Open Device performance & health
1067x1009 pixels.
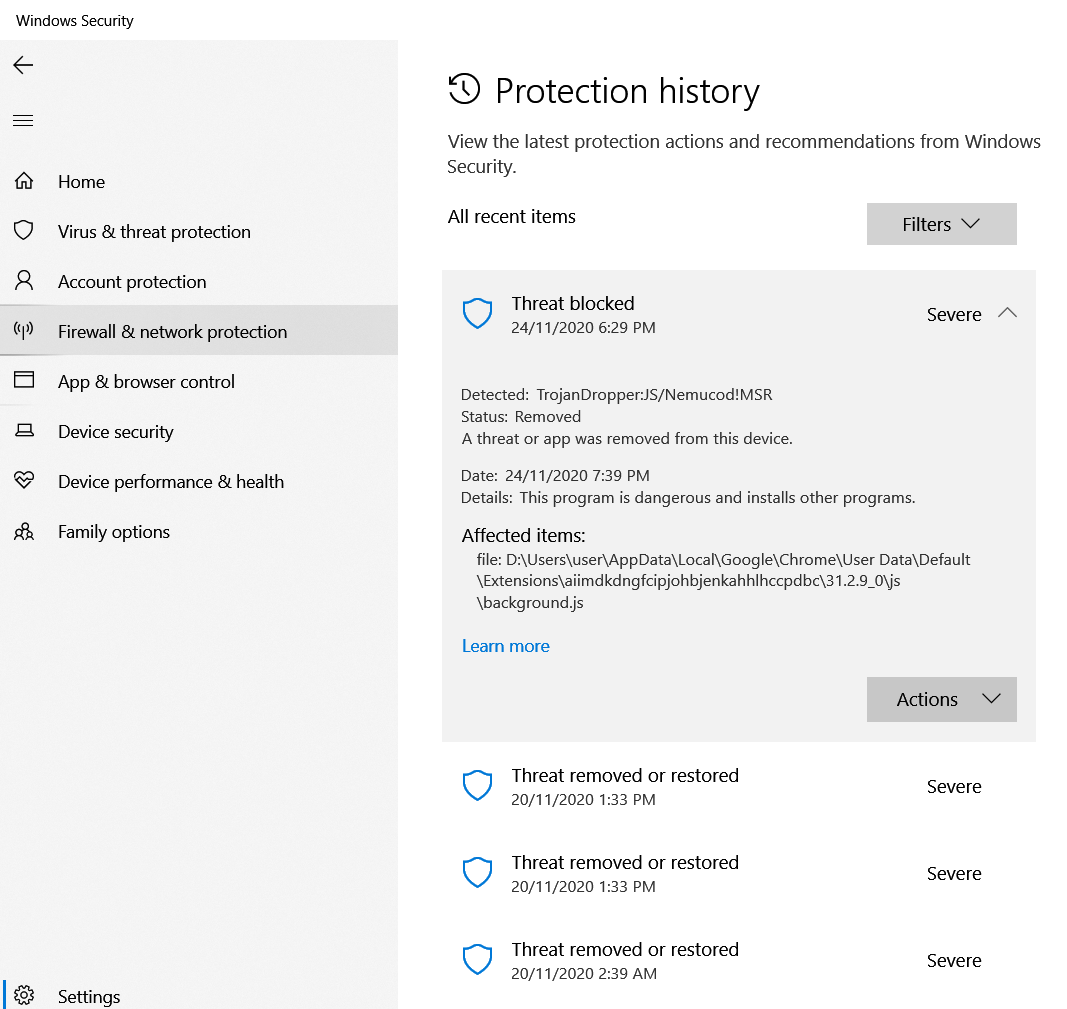tap(199, 482)
